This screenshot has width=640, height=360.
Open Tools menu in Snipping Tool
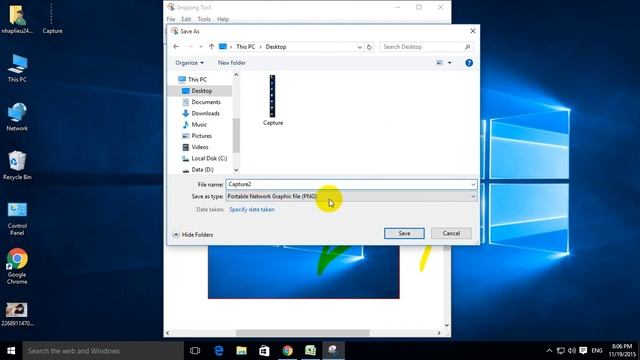pos(204,19)
